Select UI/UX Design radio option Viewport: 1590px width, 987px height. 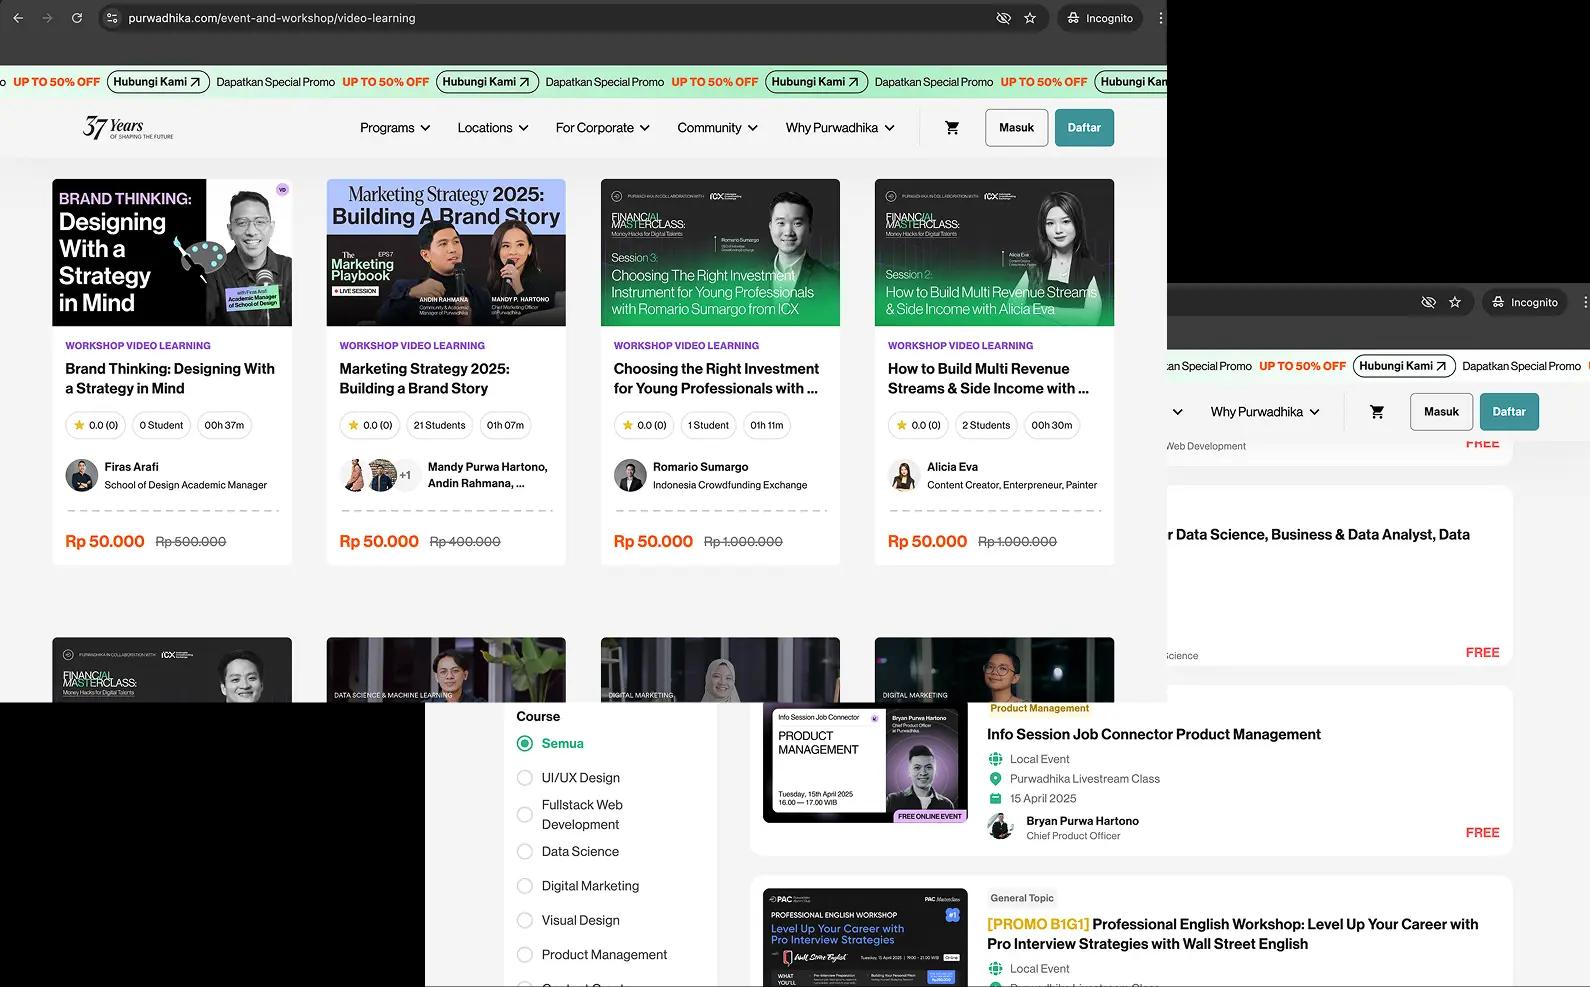tap(525, 778)
